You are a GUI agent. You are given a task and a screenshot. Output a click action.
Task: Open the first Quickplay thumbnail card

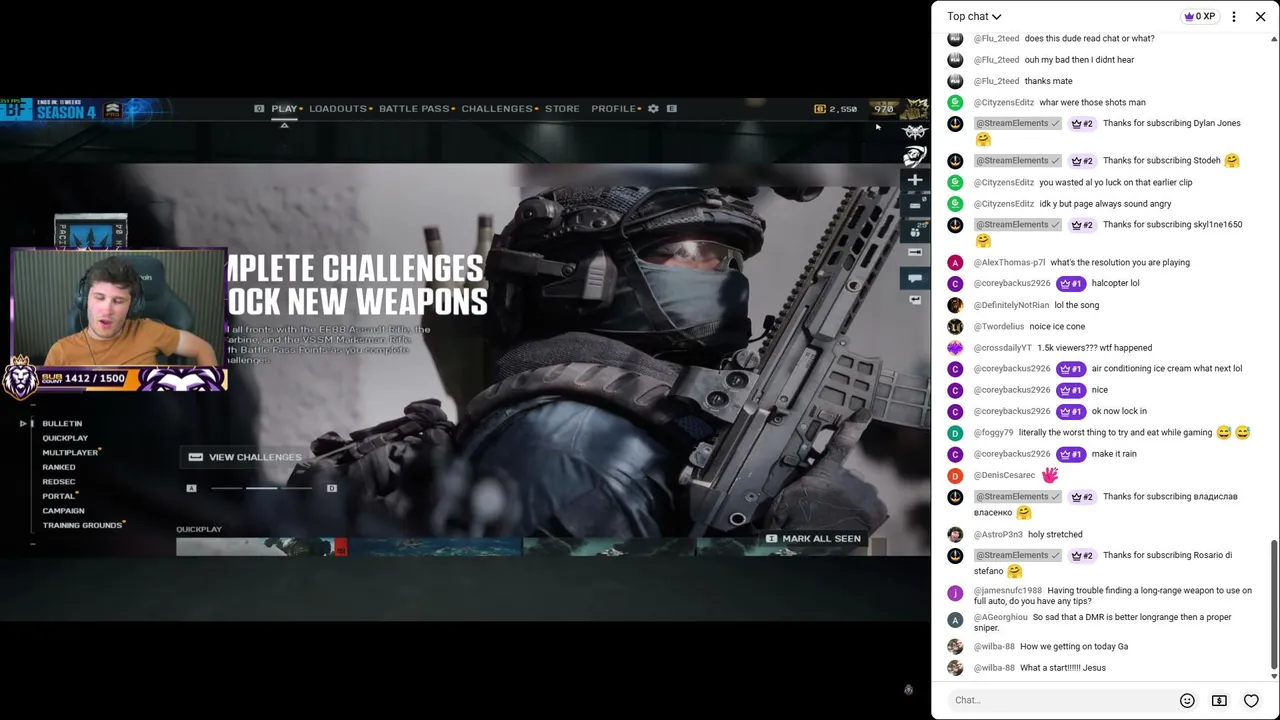[261, 547]
